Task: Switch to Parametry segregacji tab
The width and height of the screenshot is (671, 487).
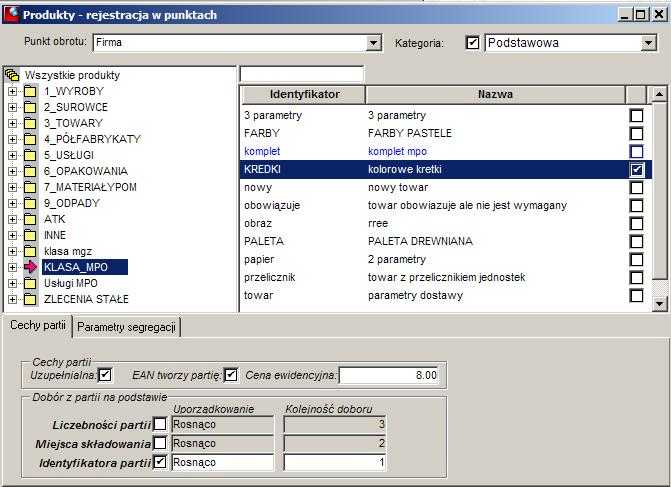Action: coord(126,327)
